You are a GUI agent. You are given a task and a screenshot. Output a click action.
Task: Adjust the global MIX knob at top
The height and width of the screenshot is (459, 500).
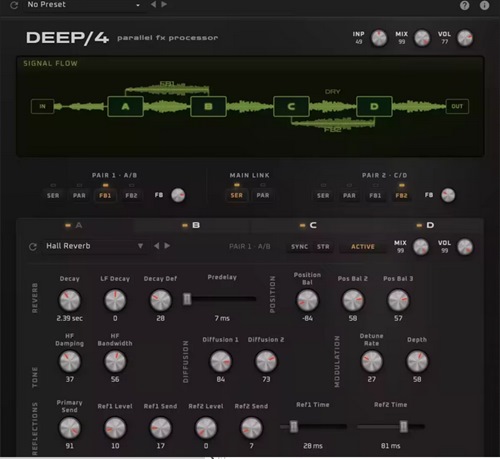(x=422, y=38)
